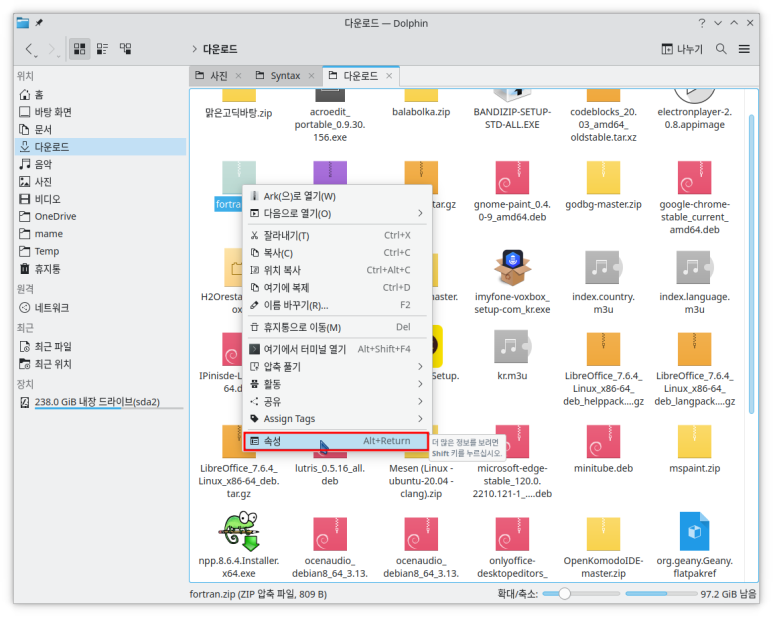This screenshot has height=617, width=773.
Task: Select mspaint.zip archive file
Action: point(694,448)
